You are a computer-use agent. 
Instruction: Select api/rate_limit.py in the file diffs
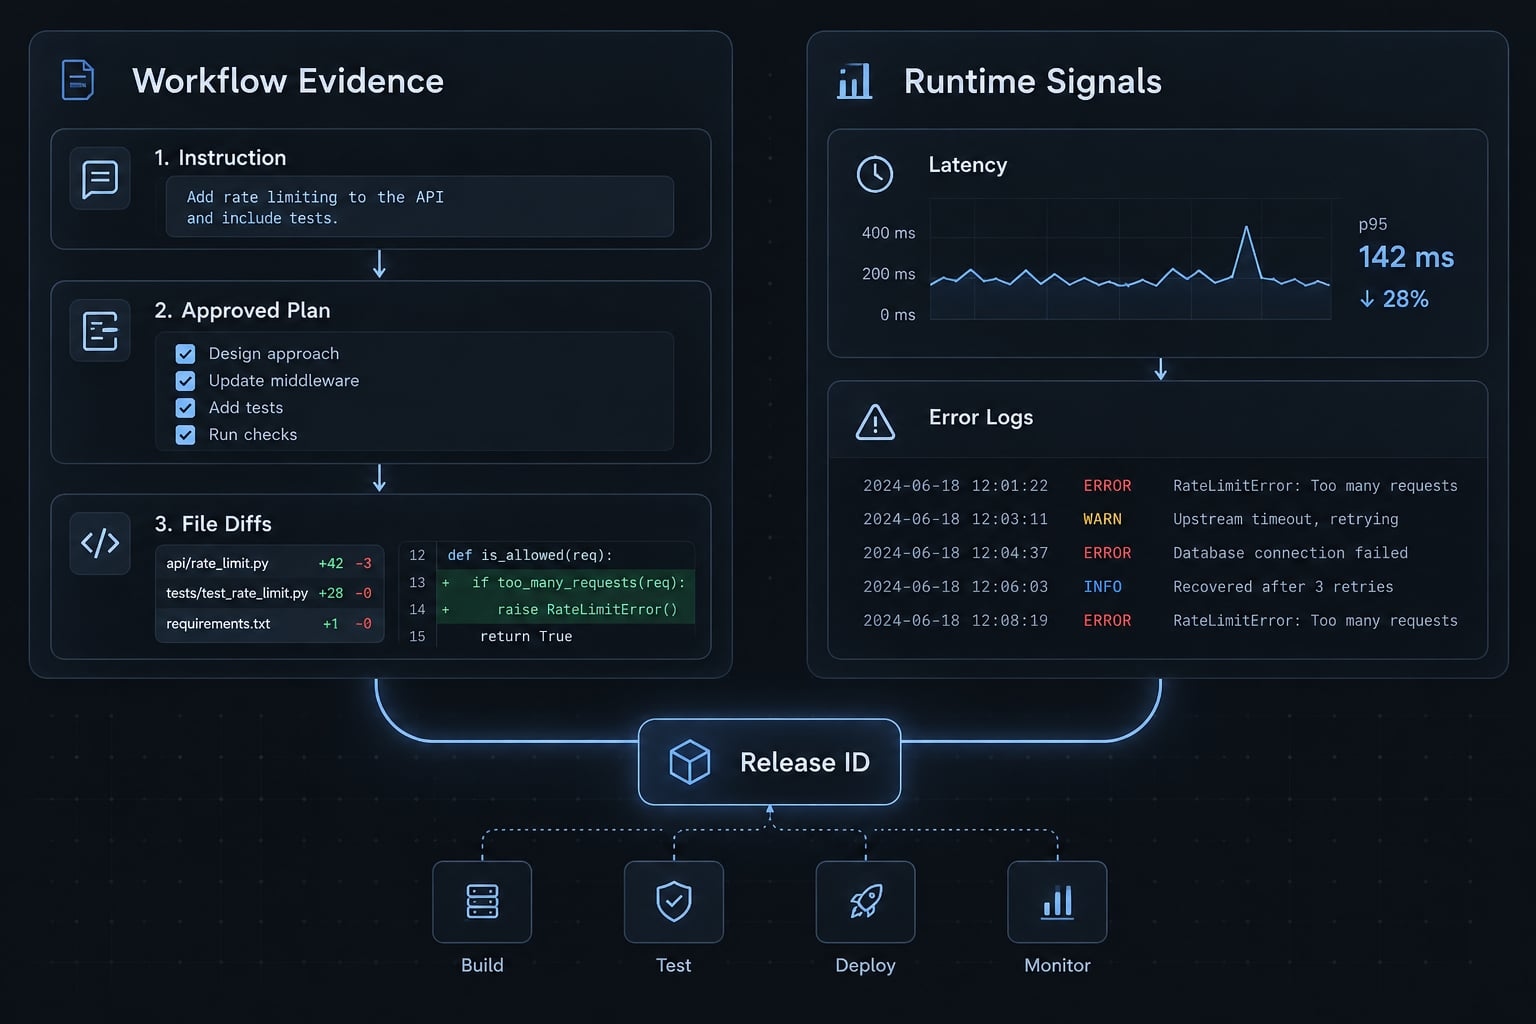click(x=270, y=563)
